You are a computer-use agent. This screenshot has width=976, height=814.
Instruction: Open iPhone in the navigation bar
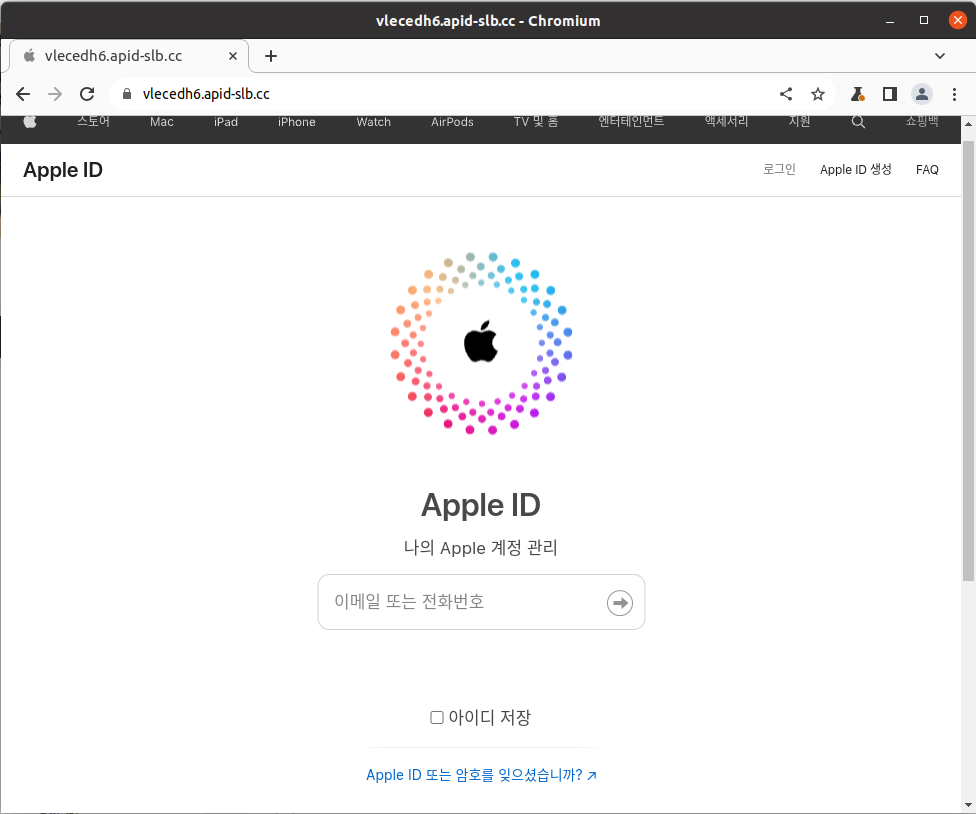[297, 122]
